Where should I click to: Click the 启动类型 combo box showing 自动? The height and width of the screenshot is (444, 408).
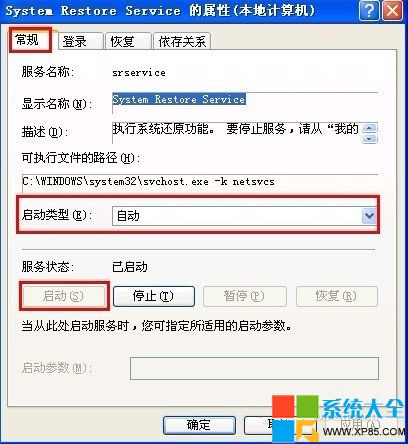[x=245, y=216]
